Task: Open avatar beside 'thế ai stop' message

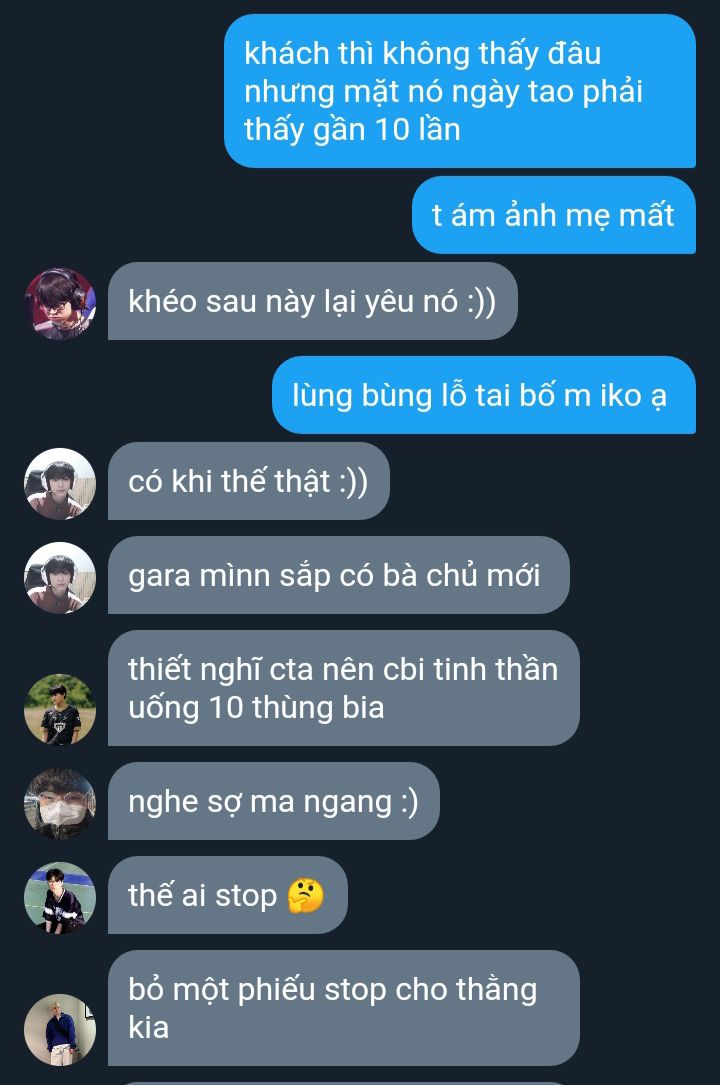Action: 60,897
